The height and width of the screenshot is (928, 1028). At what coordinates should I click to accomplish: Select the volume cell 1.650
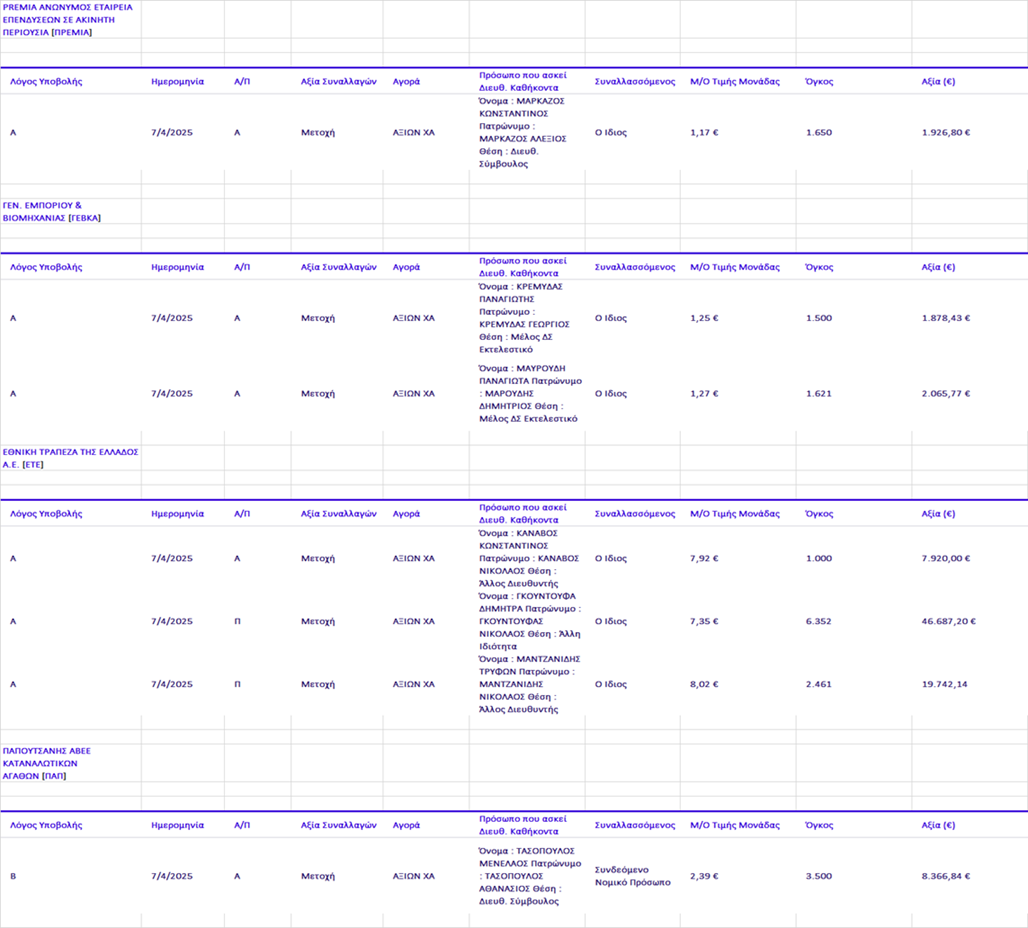tap(819, 132)
